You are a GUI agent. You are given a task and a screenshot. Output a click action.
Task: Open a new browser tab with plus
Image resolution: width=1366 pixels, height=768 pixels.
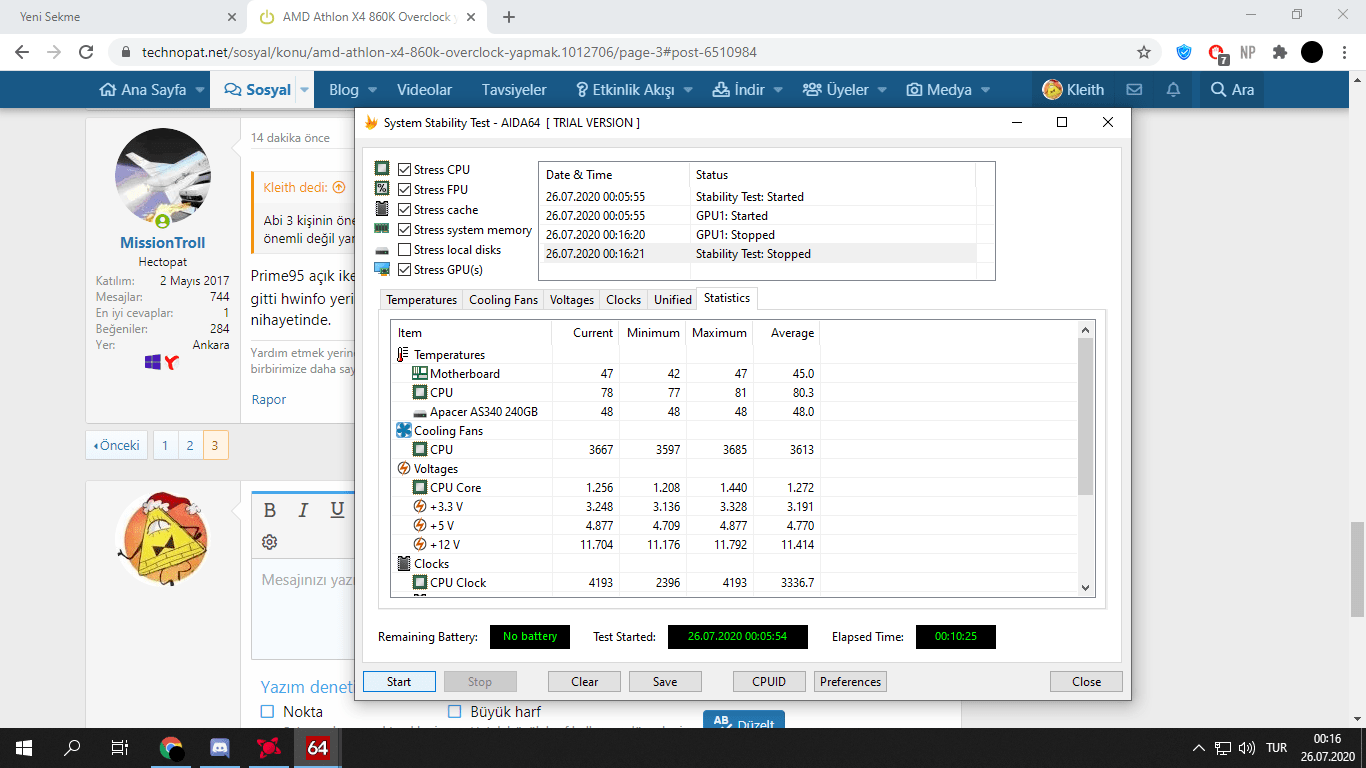[509, 17]
